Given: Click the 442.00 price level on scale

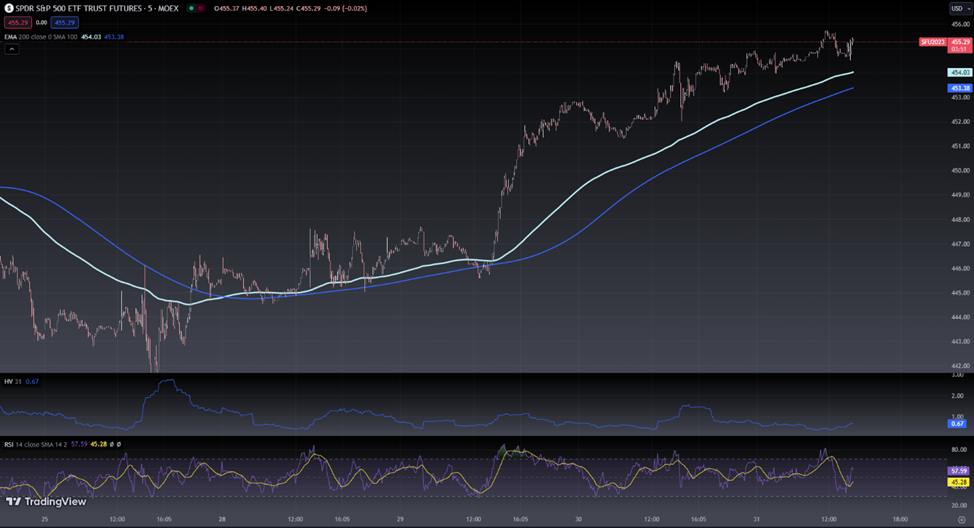Looking at the screenshot, I should (960, 366).
